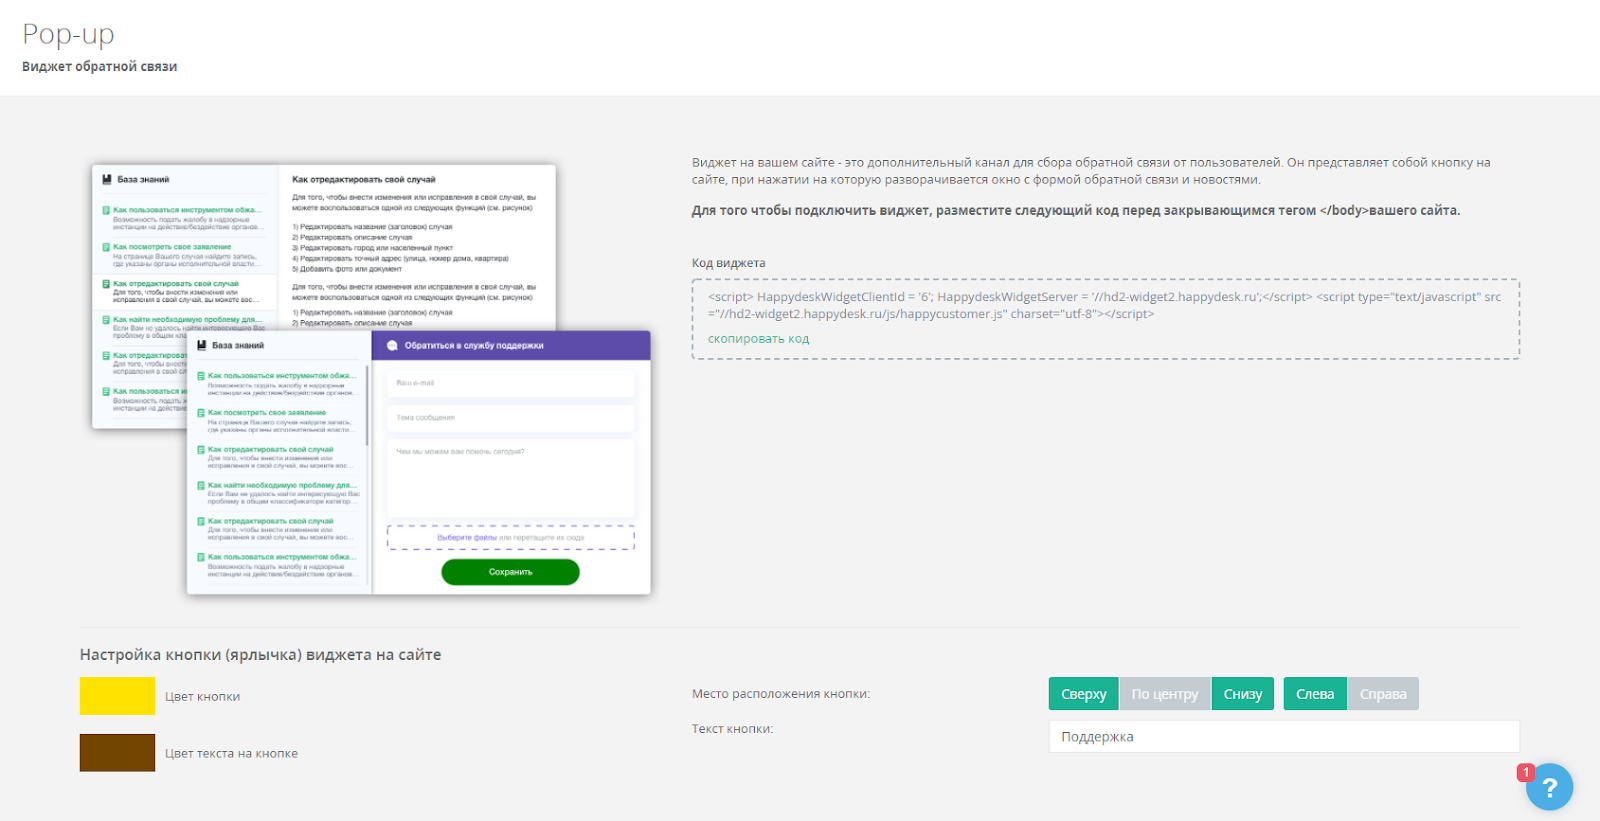Select the Сверху position toggle

[1084, 694]
